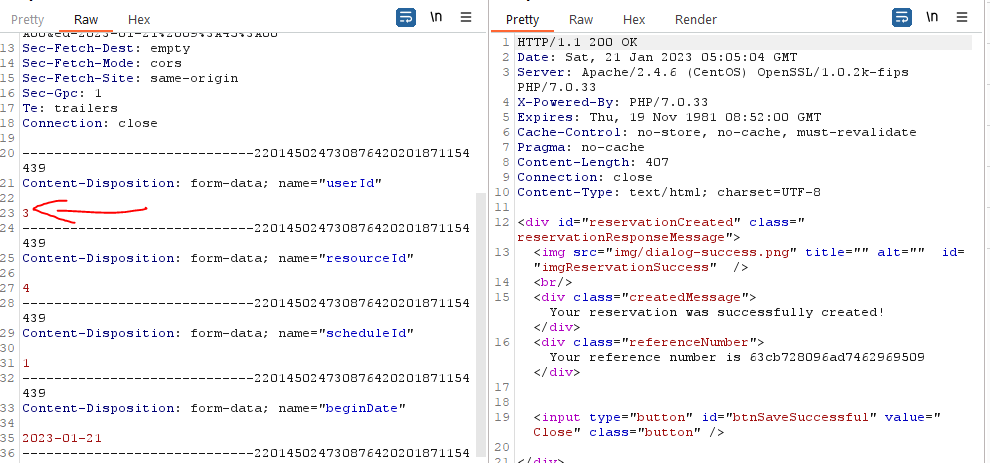
Task: Open the request Hex tab
Action: click(139, 19)
